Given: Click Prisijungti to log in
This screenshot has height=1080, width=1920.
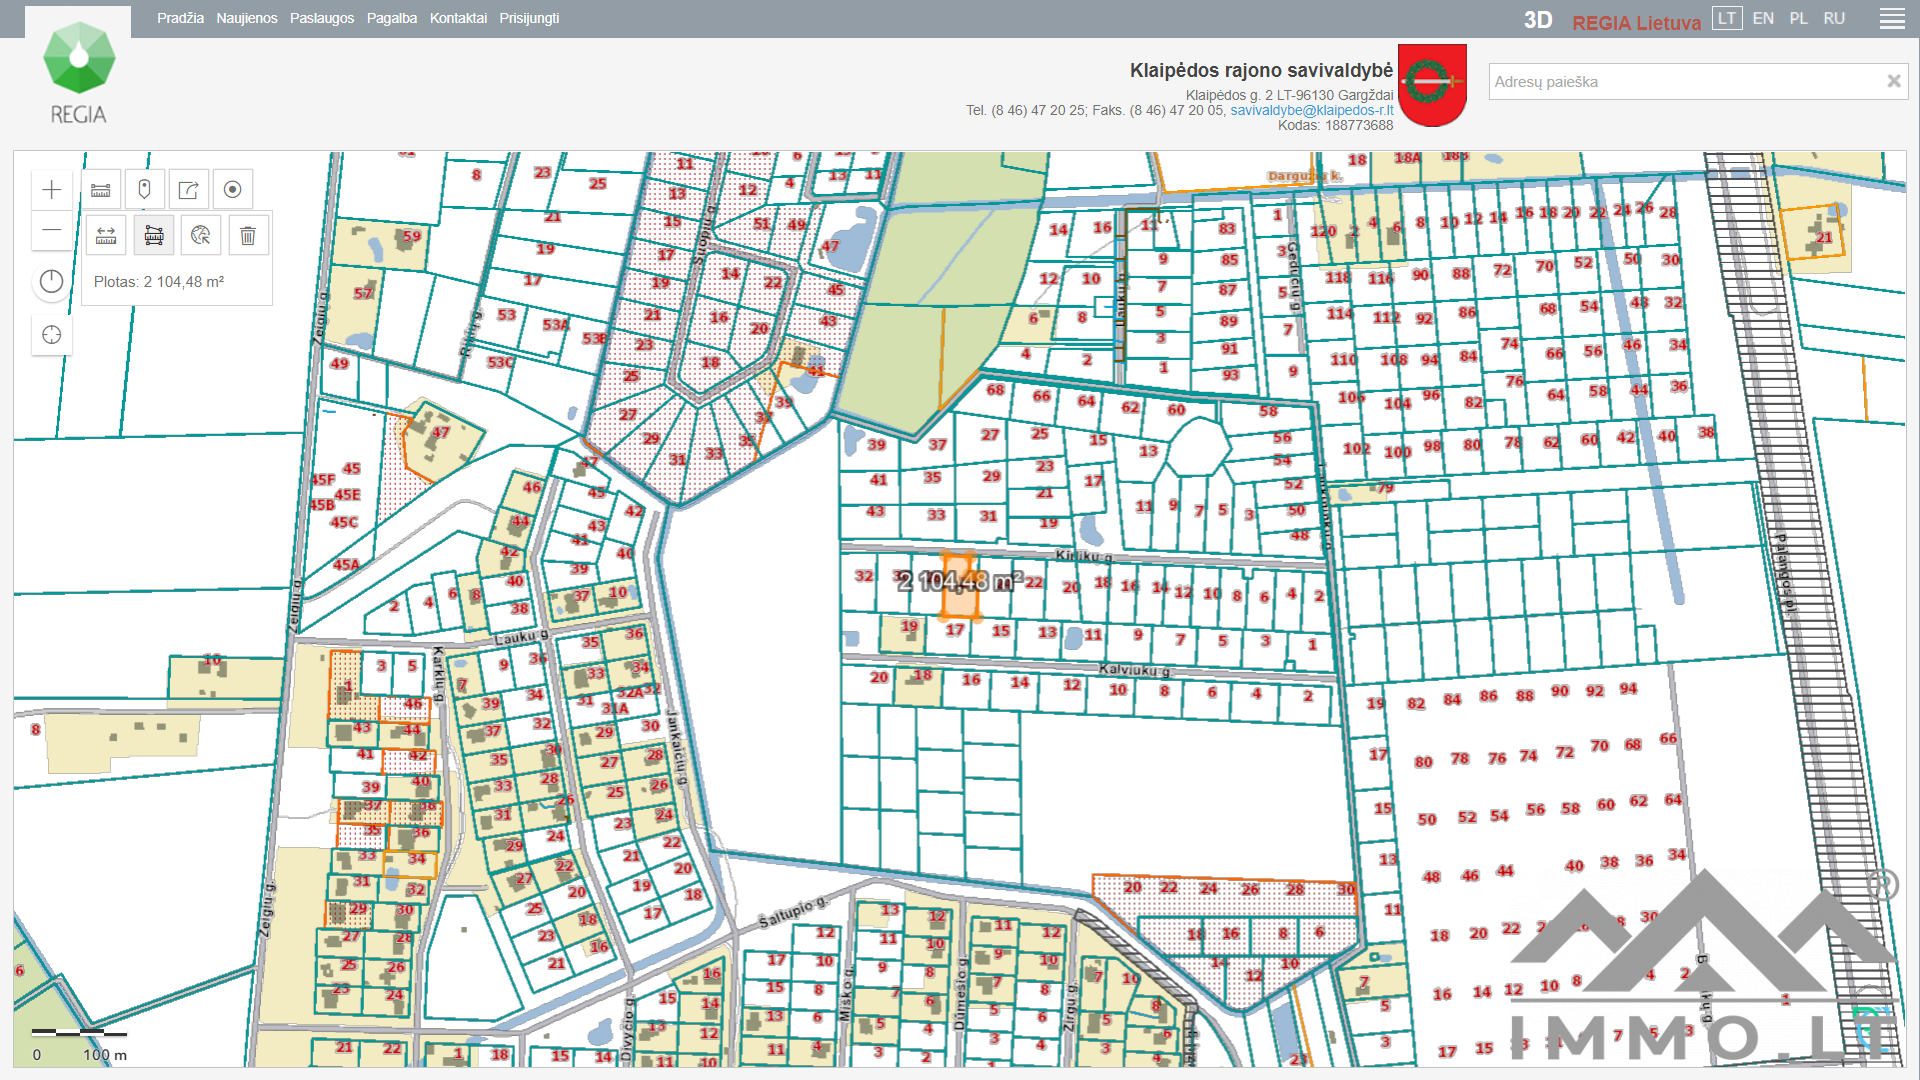Looking at the screenshot, I should (529, 18).
